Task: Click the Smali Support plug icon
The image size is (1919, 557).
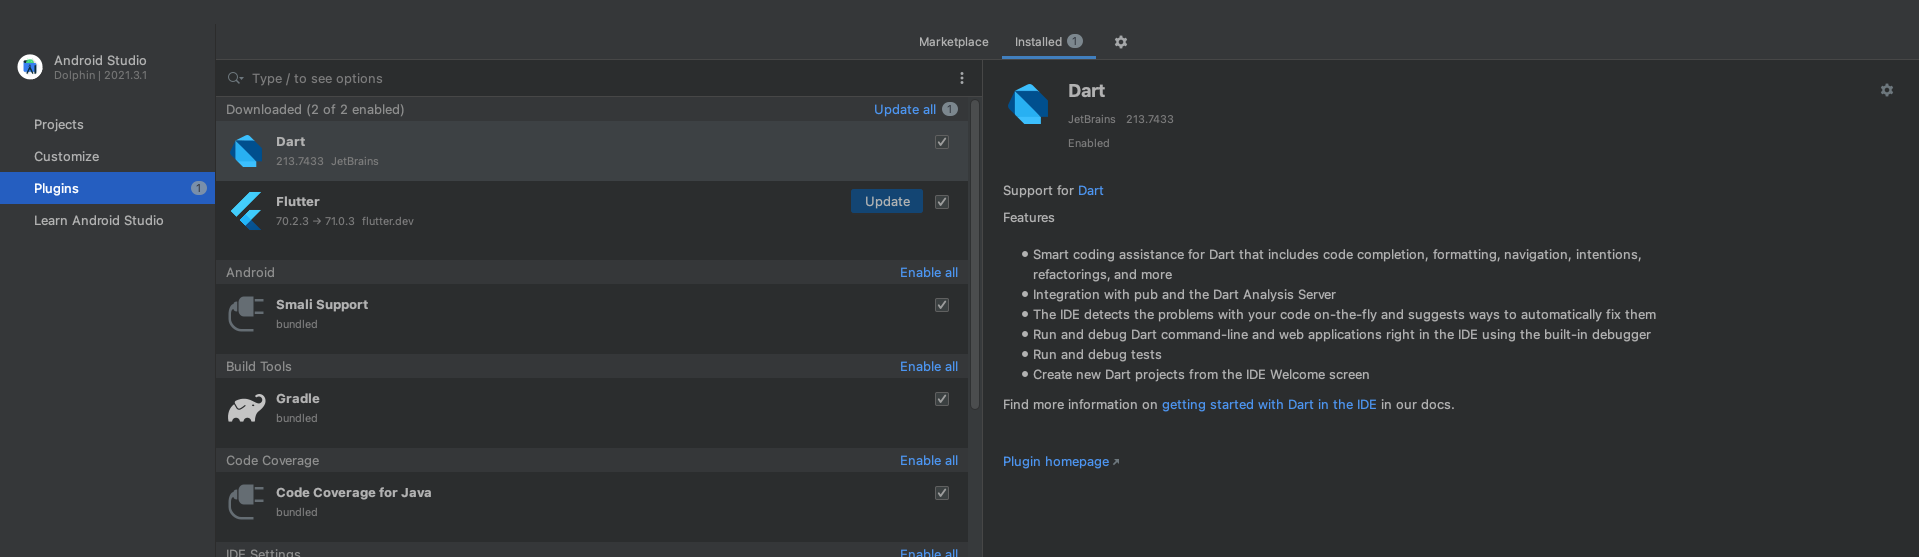Action: pos(246,314)
